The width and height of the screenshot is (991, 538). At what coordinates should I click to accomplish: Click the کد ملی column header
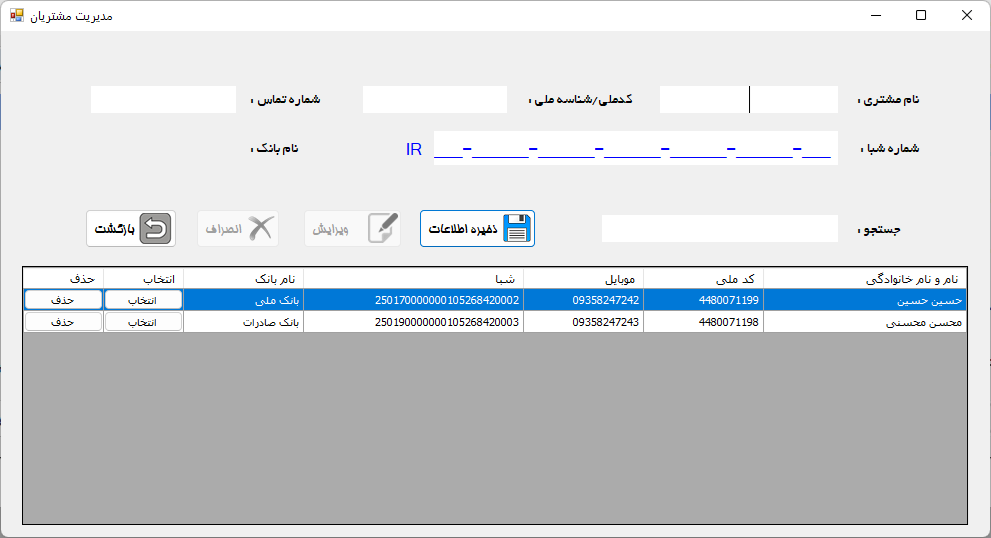(x=703, y=279)
